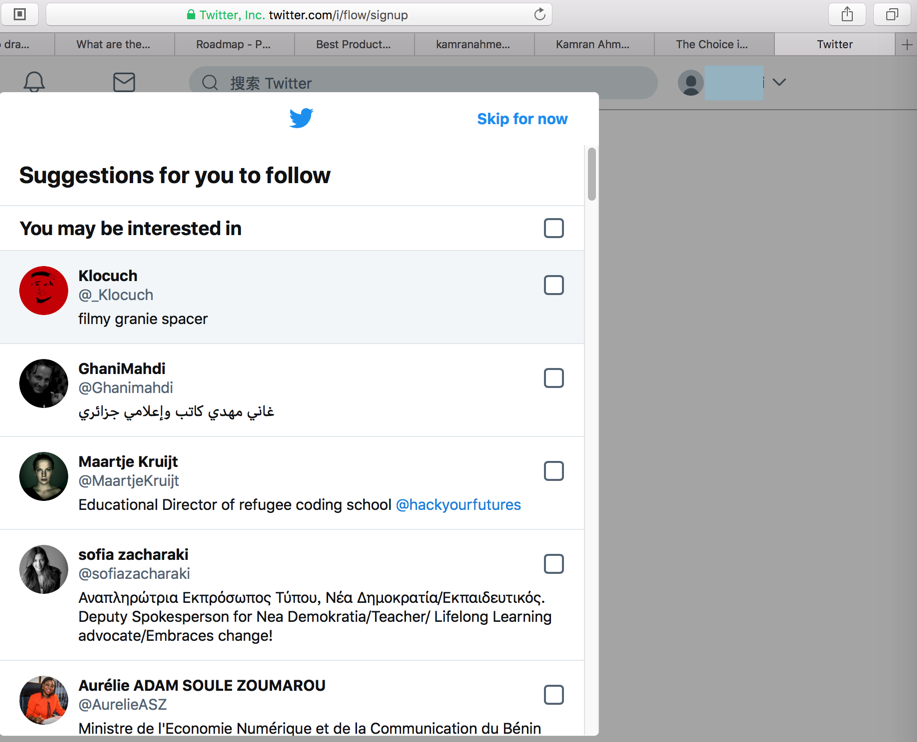Open the messages envelope icon

(x=124, y=82)
